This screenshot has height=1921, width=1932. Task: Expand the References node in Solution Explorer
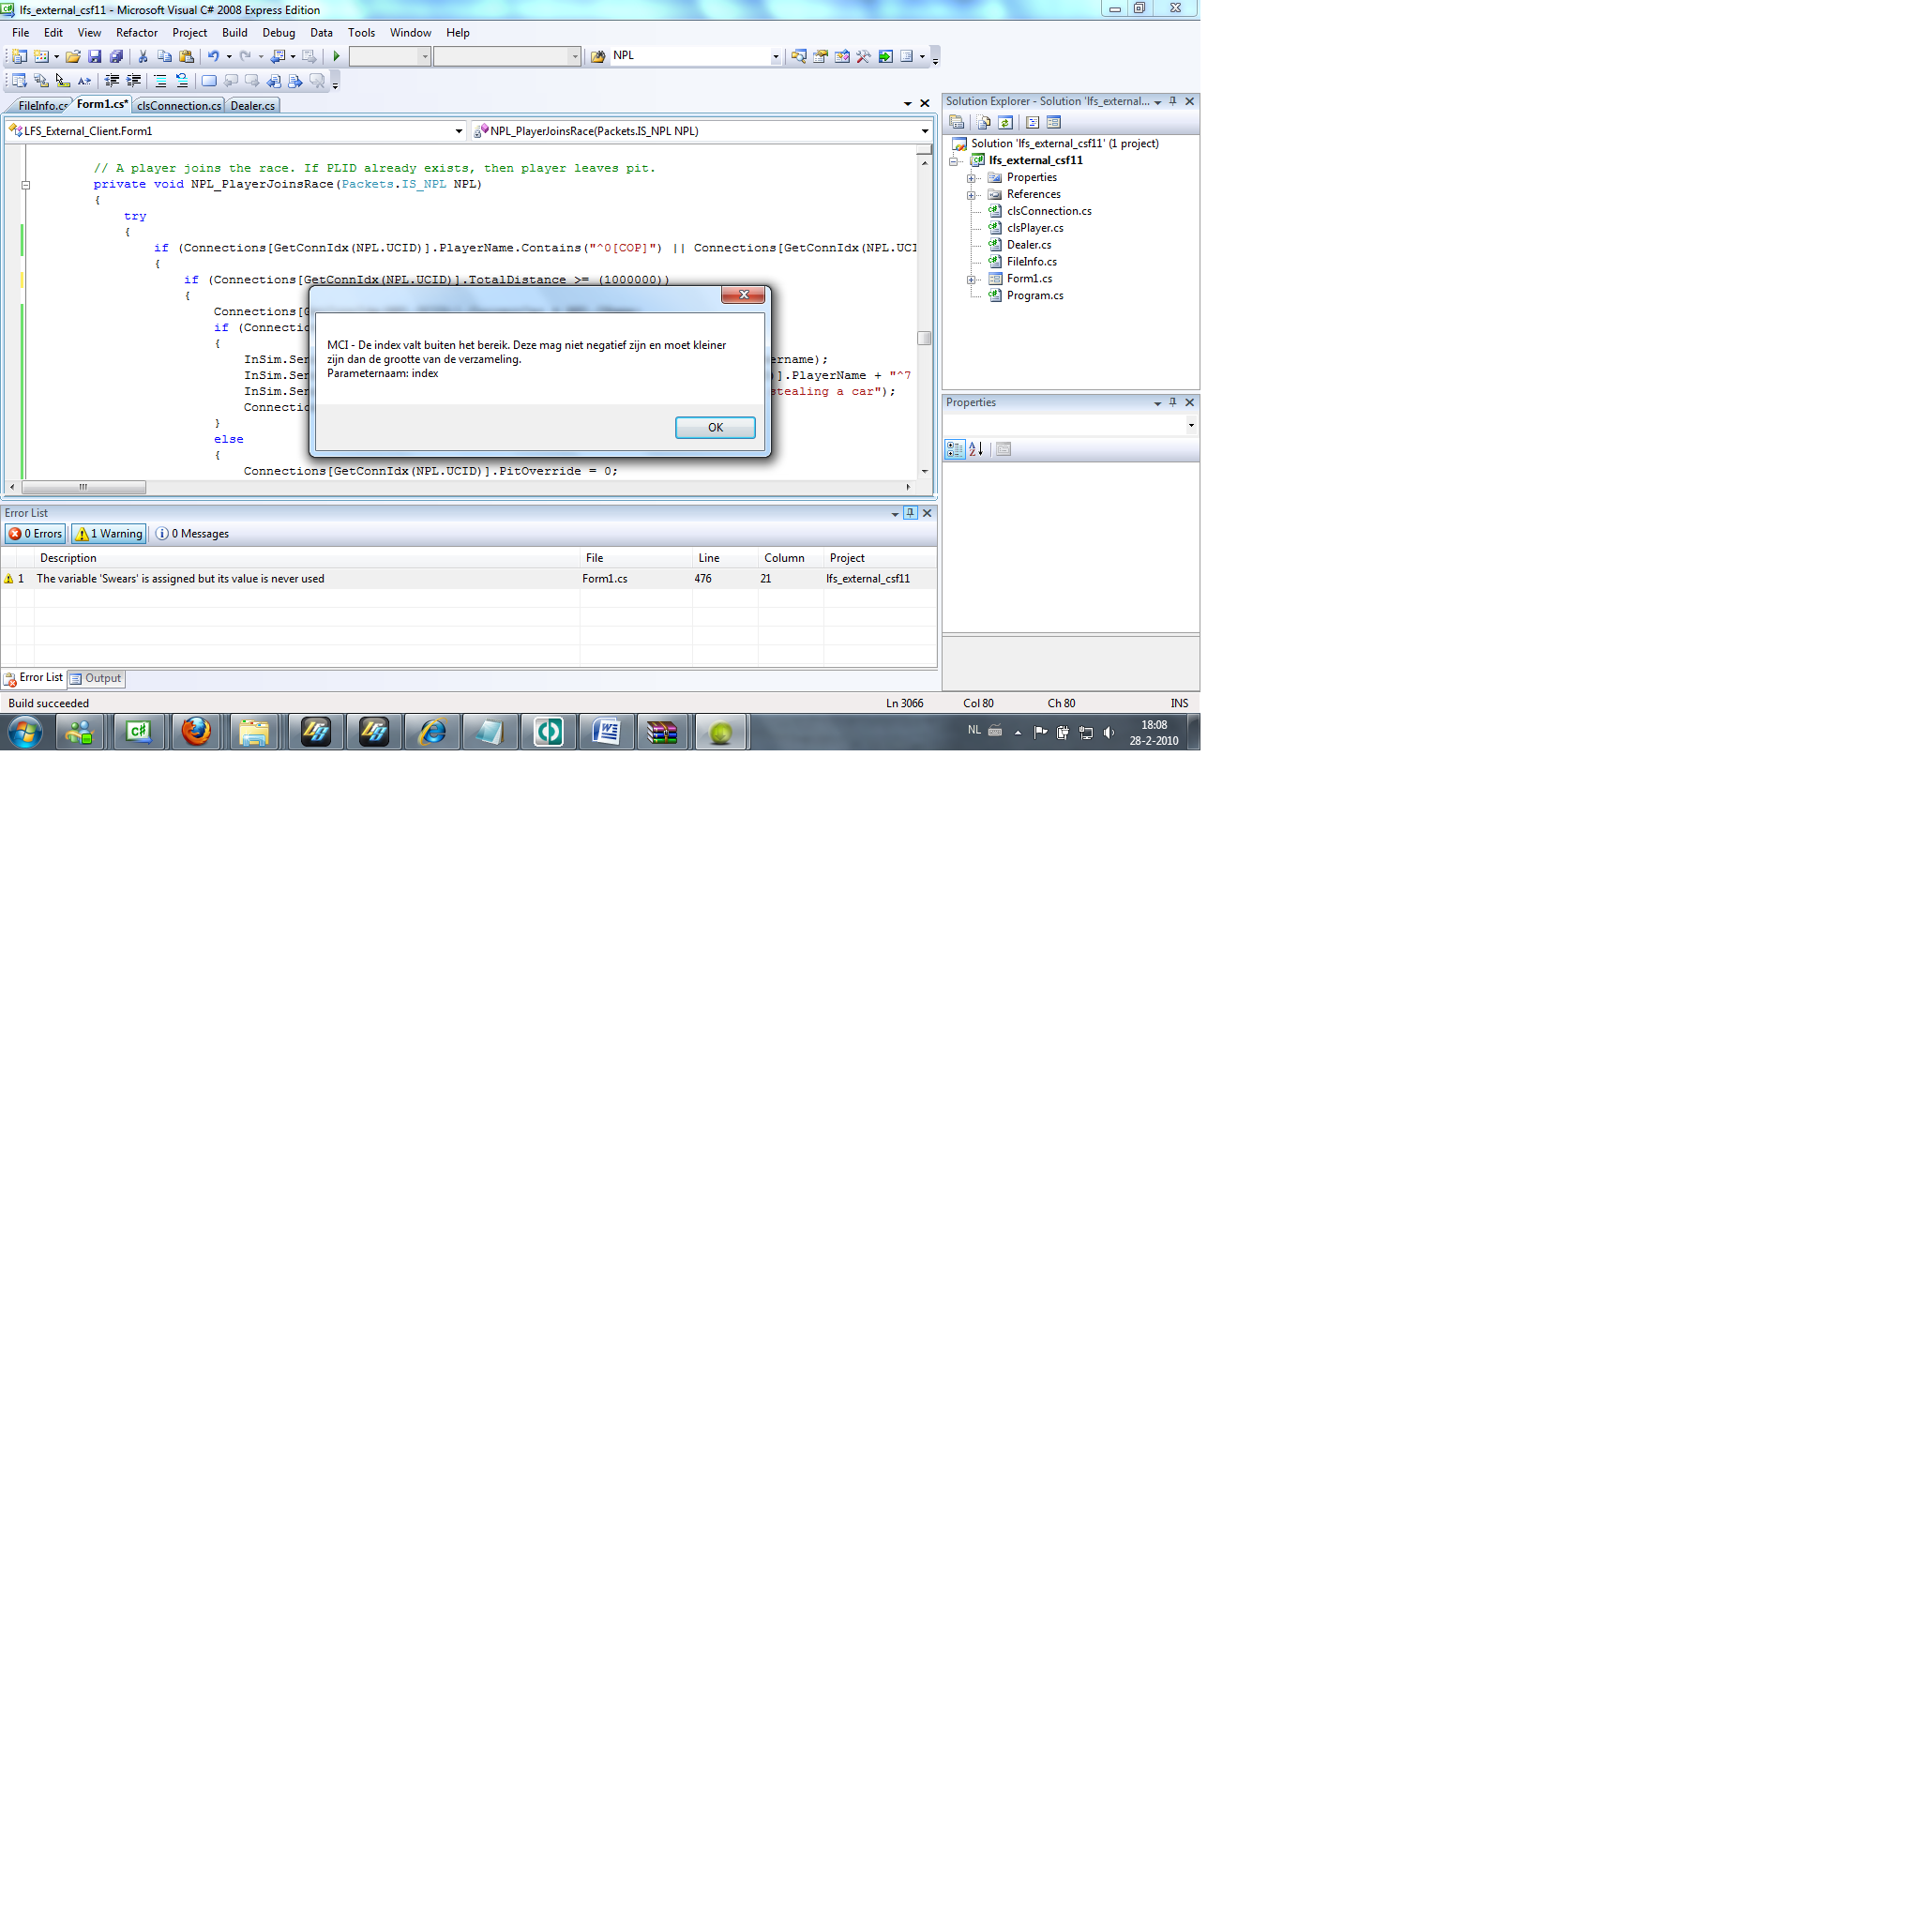(x=971, y=195)
